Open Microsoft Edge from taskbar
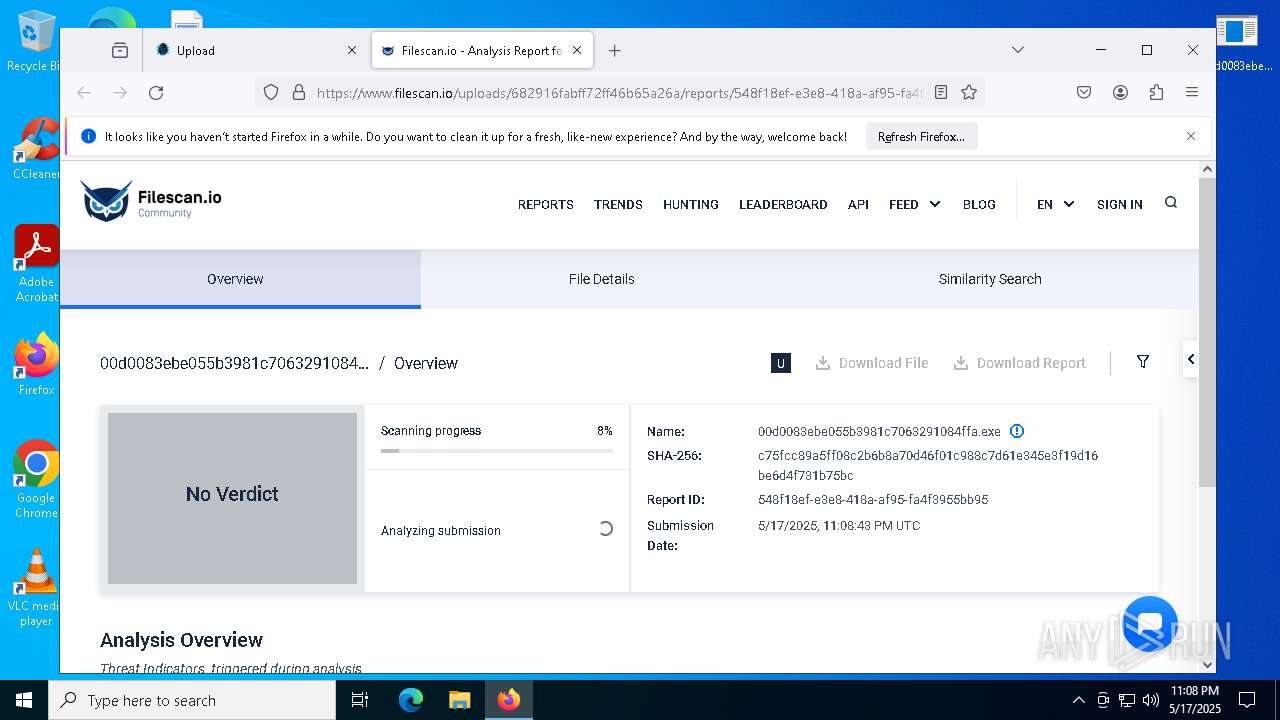Image resolution: width=1280 pixels, height=720 pixels. click(411, 700)
